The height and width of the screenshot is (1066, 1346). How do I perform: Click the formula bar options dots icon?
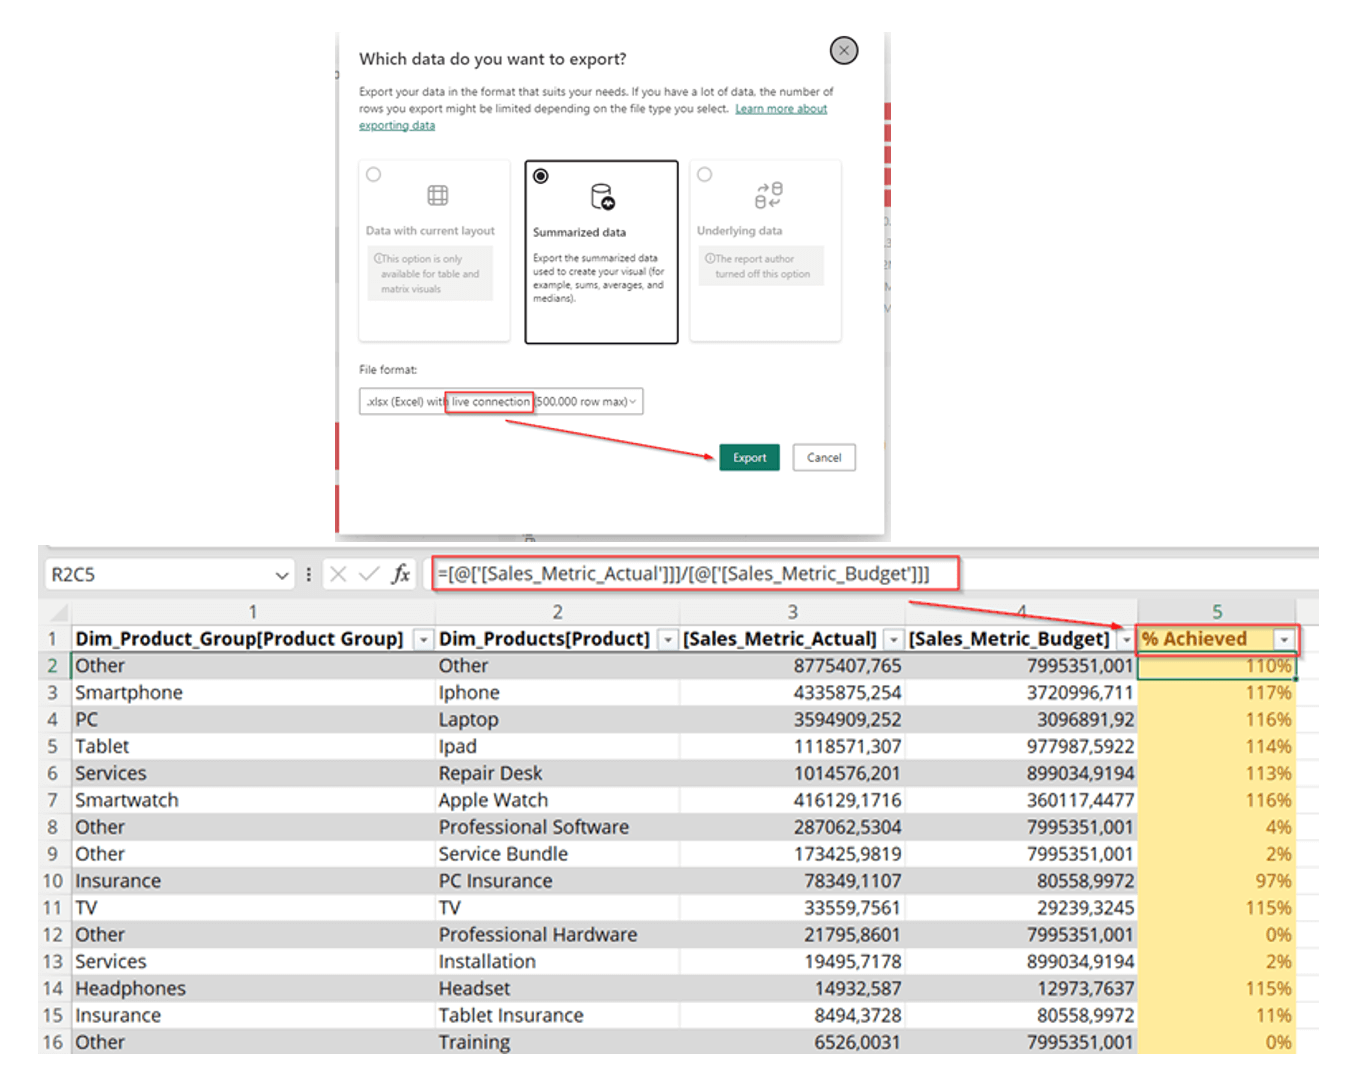tap(308, 574)
